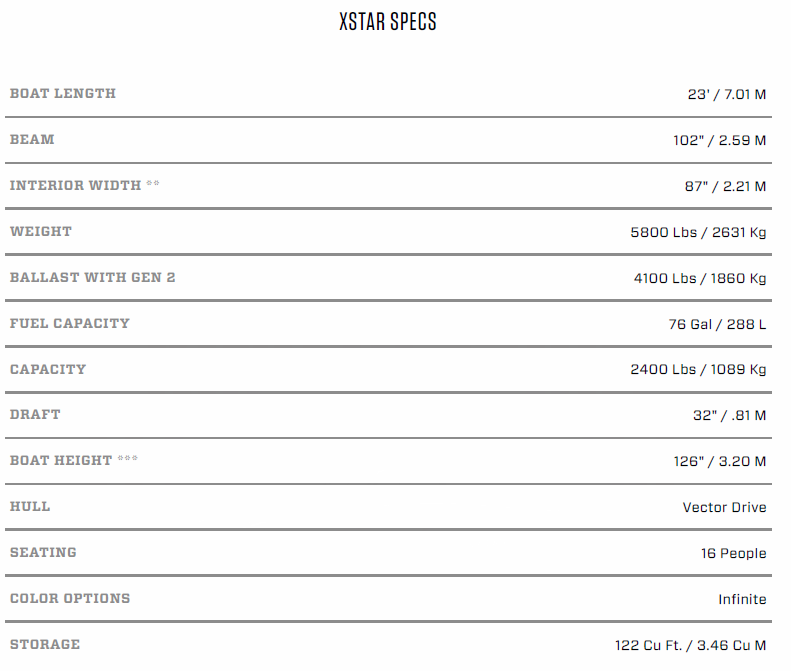This screenshot has height=671, width=791.
Task: Click the 4100 Lbs / 1860 Kg value
Action: coord(700,279)
